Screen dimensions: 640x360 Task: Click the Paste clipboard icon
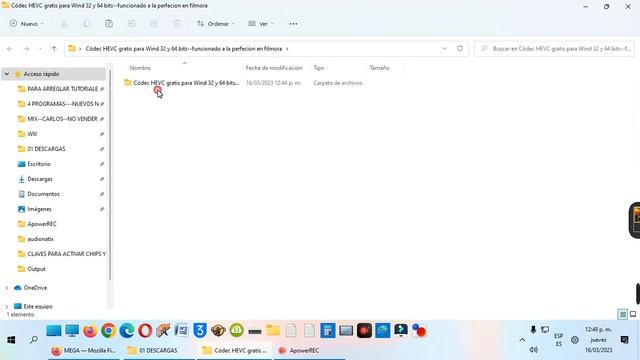tap(109, 24)
